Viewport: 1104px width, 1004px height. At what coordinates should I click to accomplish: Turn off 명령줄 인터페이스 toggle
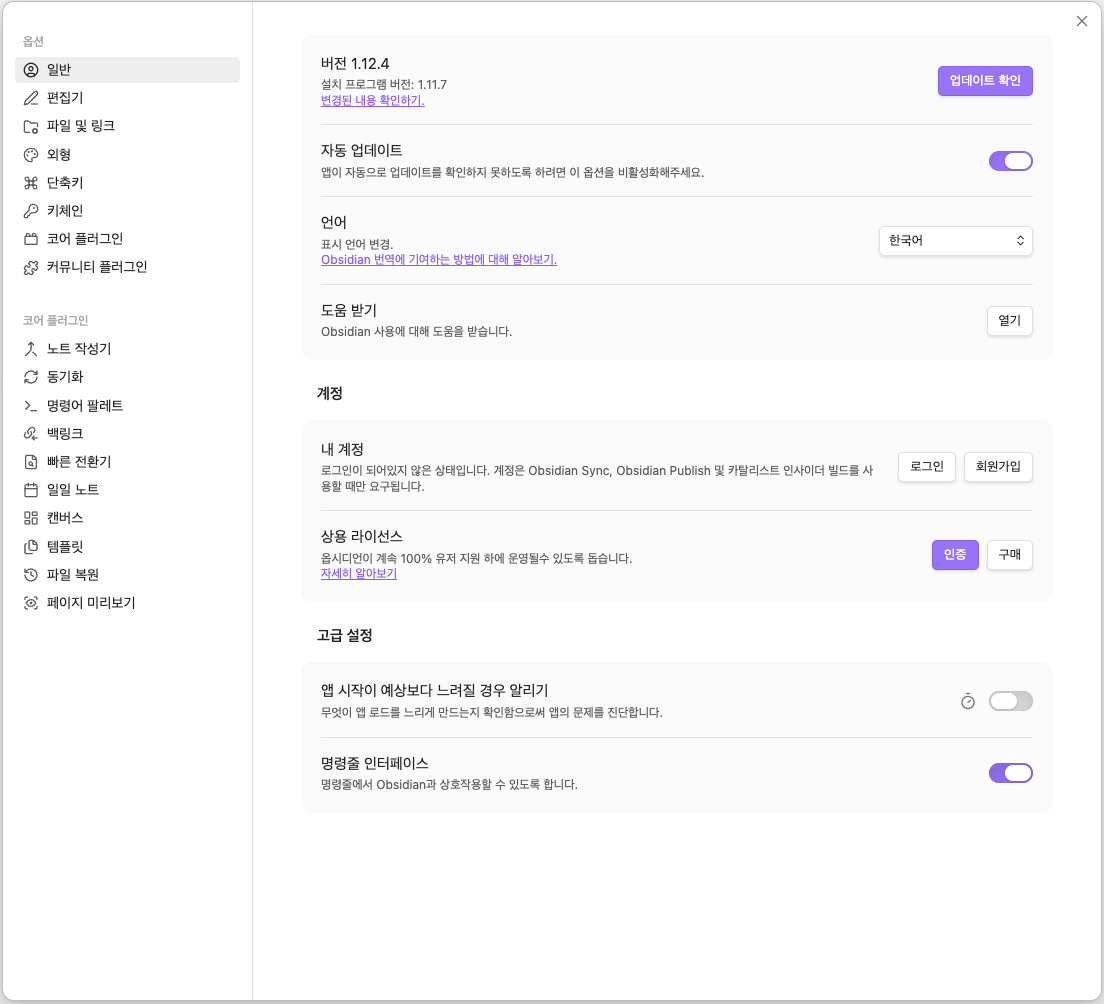click(1010, 773)
